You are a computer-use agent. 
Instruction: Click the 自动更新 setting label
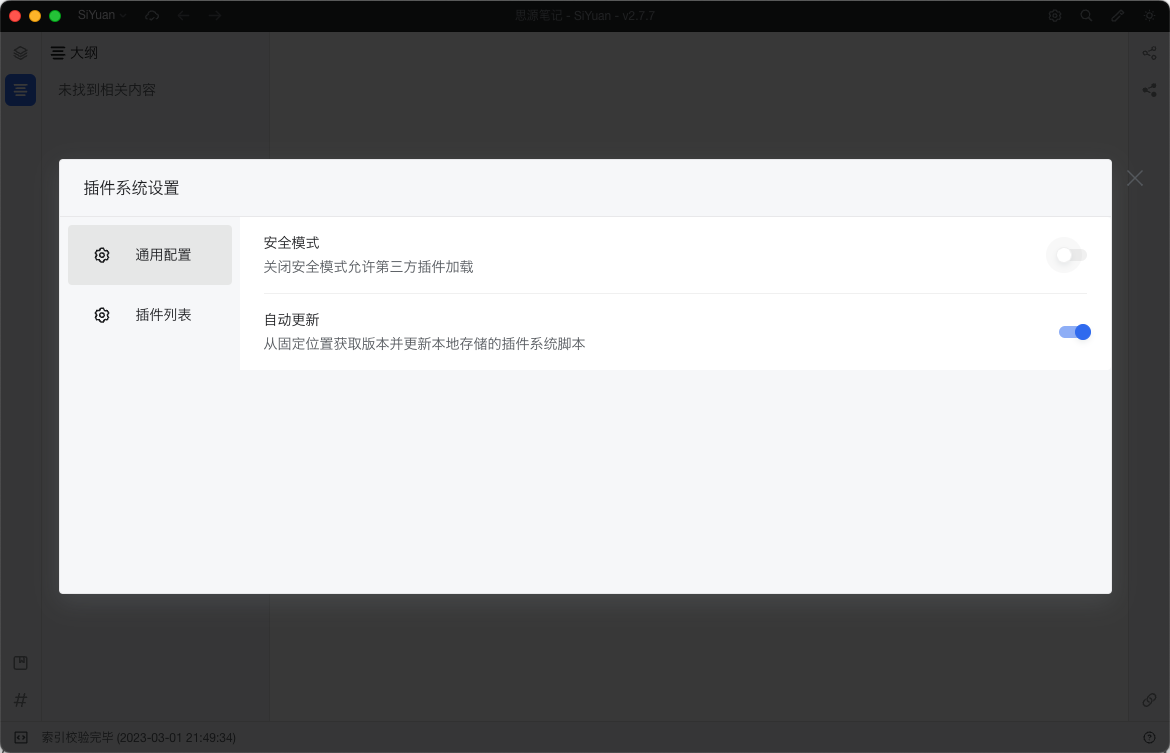pyautogui.click(x=292, y=319)
